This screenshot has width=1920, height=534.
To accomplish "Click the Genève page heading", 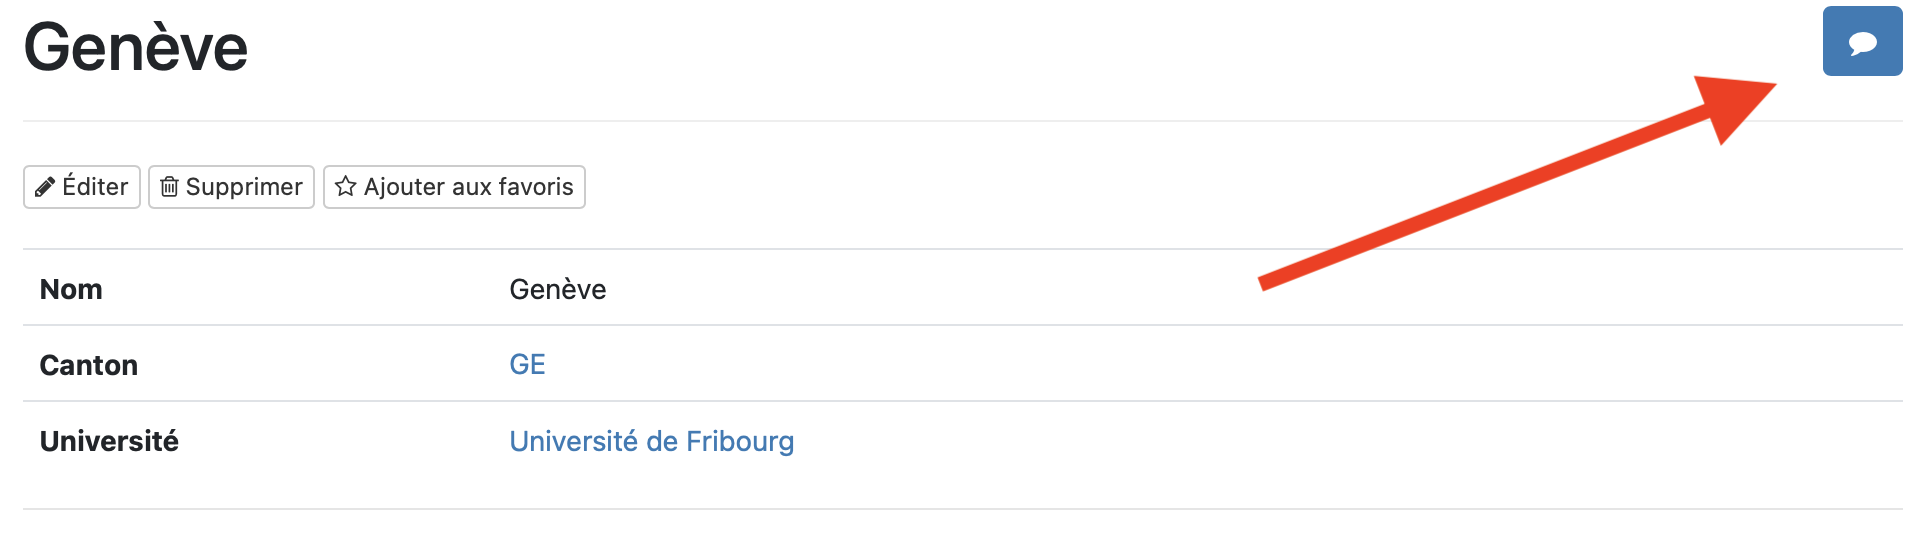I will [136, 48].
